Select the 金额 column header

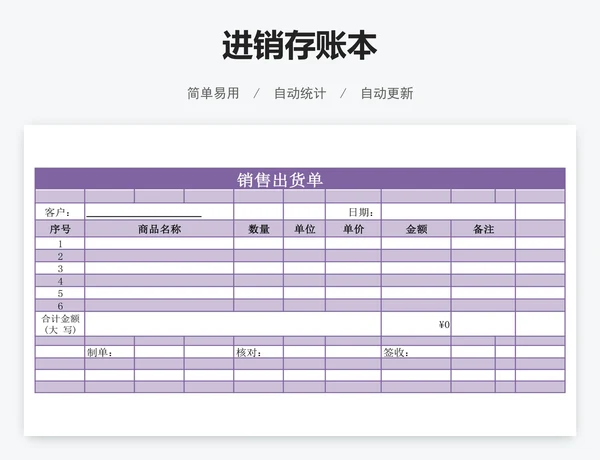pyautogui.click(x=416, y=229)
